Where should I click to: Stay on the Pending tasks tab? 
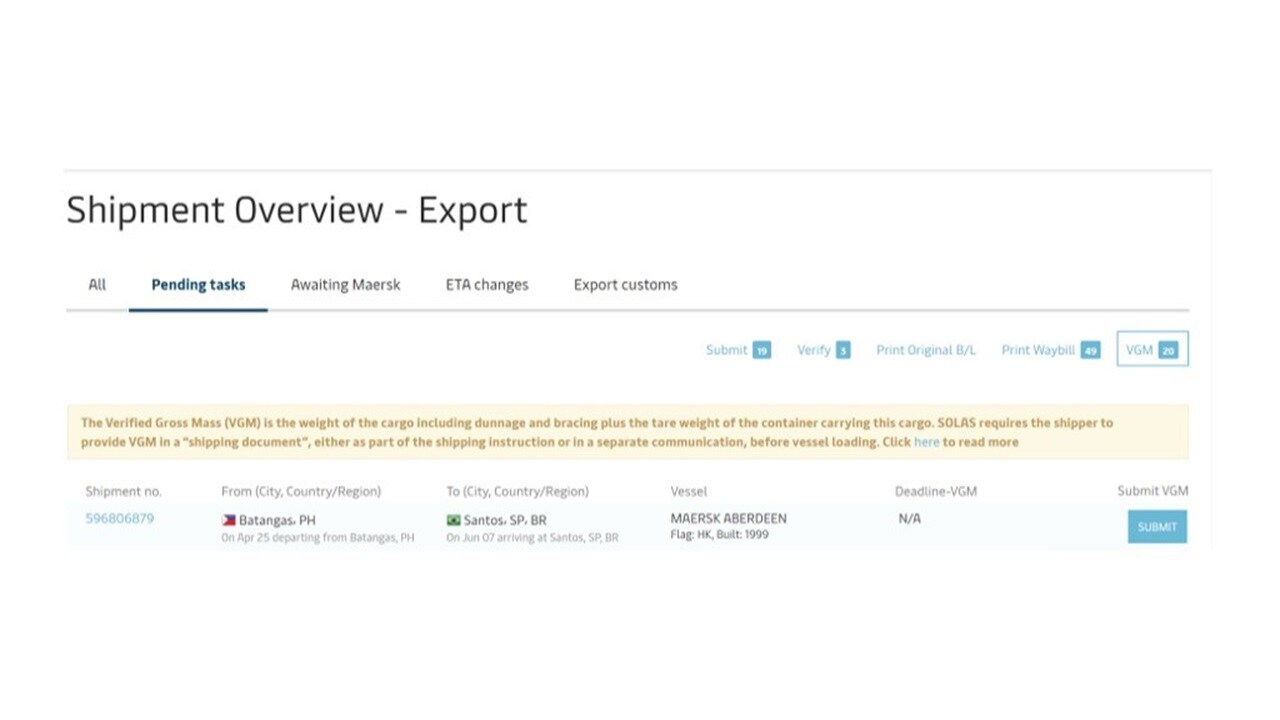pyautogui.click(x=197, y=284)
